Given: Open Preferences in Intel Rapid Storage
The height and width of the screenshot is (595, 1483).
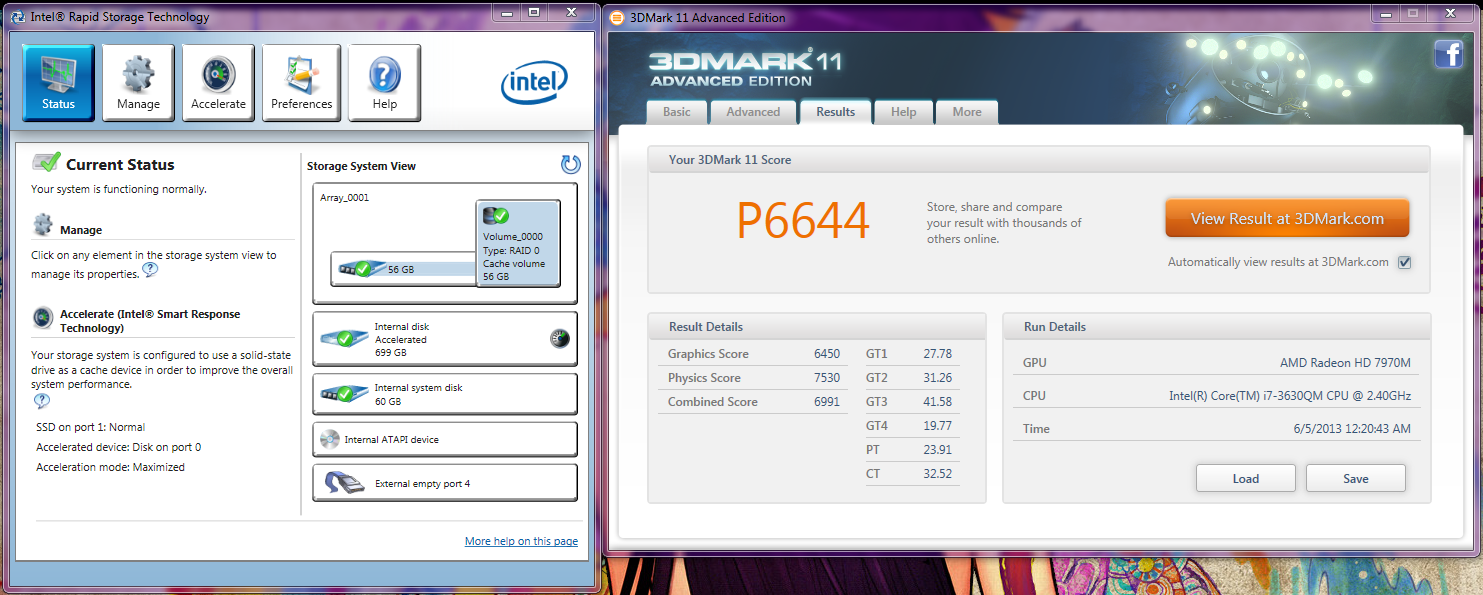Looking at the screenshot, I should (x=301, y=83).
